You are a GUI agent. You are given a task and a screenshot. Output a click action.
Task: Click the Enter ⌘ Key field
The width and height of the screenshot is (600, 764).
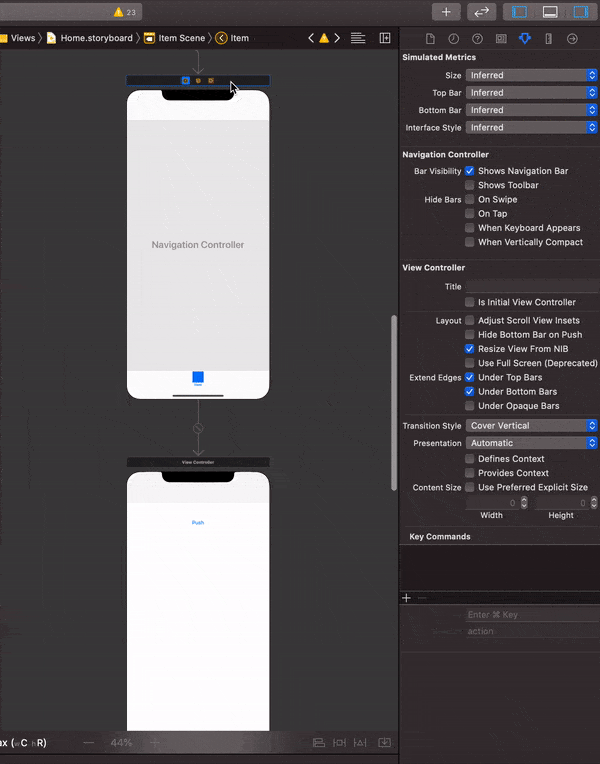click(x=532, y=614)
